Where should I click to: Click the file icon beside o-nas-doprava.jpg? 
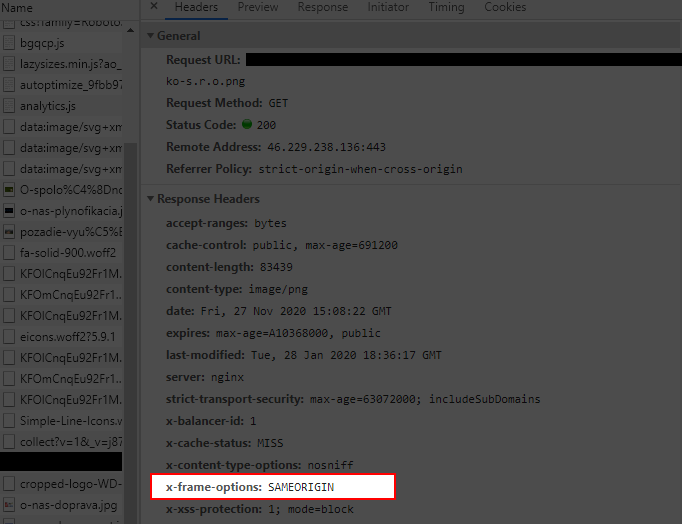9,505
